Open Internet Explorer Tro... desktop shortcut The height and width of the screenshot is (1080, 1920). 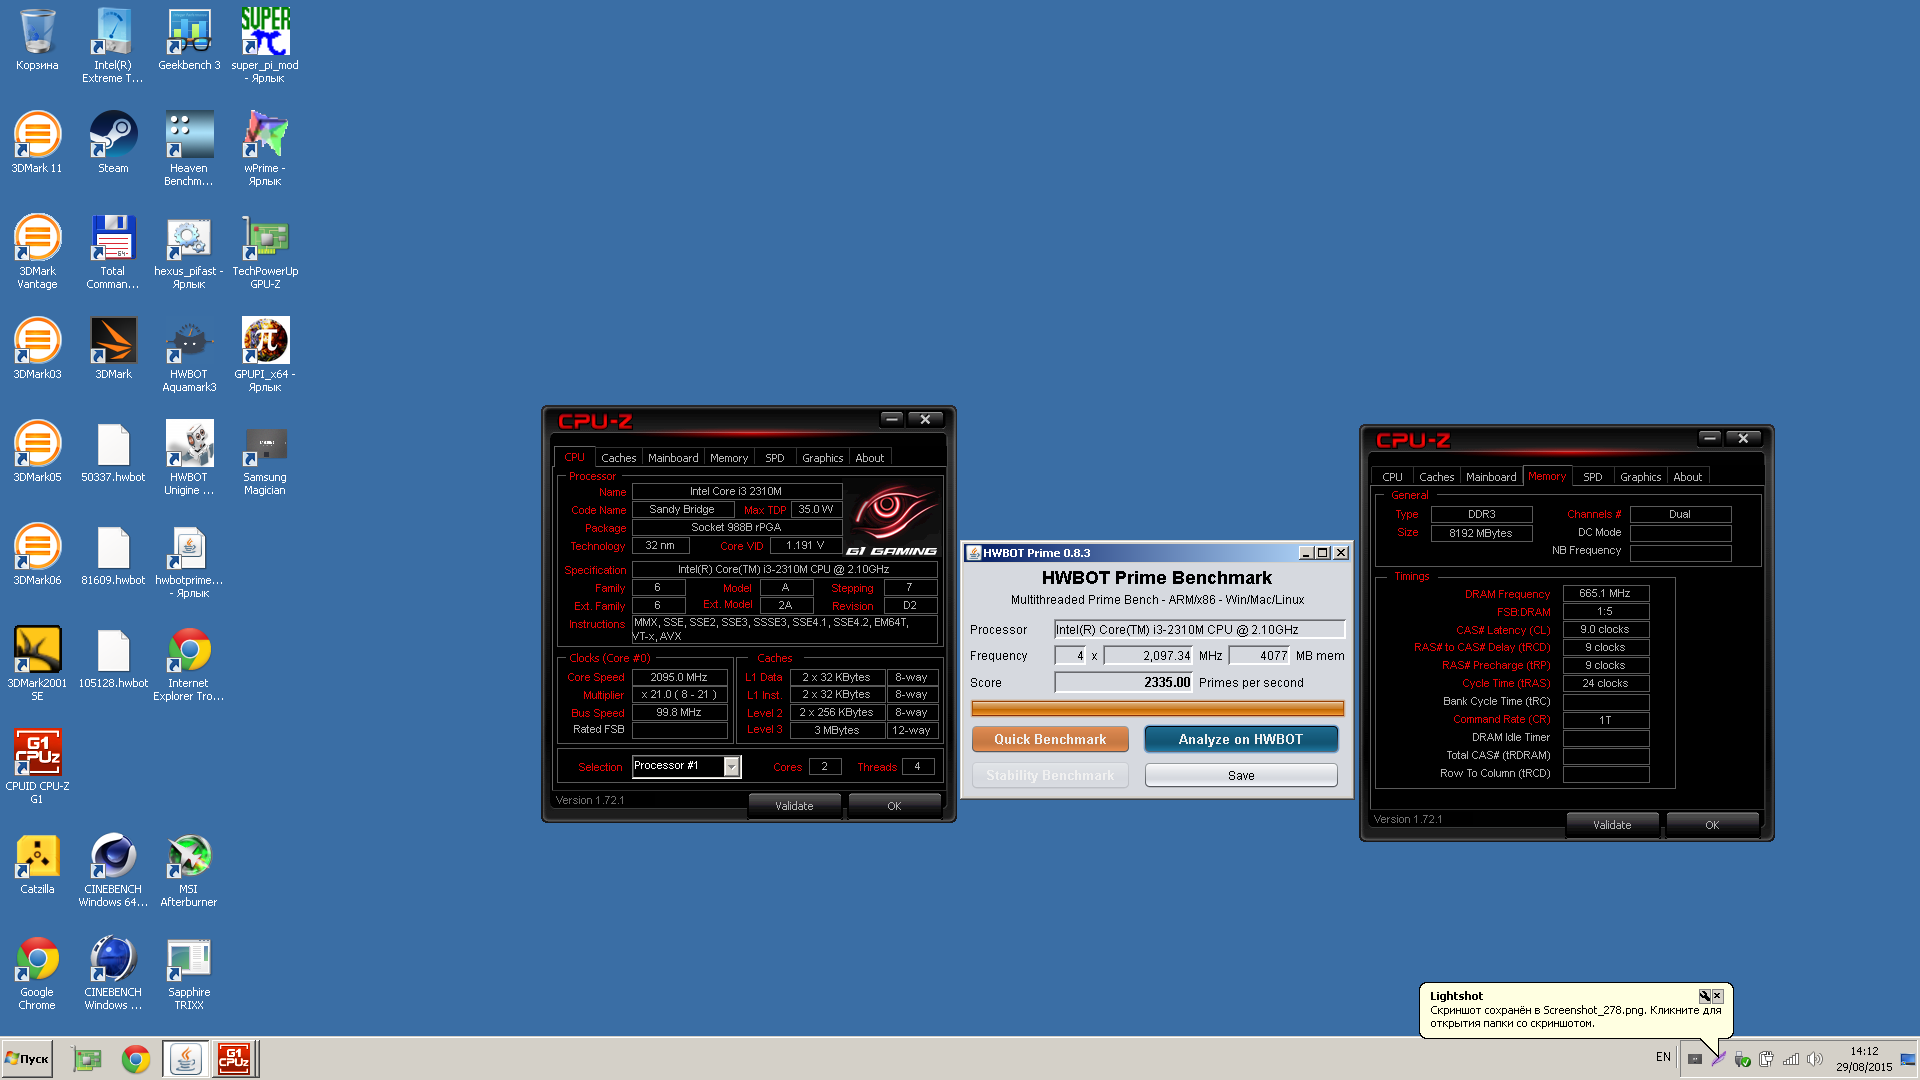point(189,663)
